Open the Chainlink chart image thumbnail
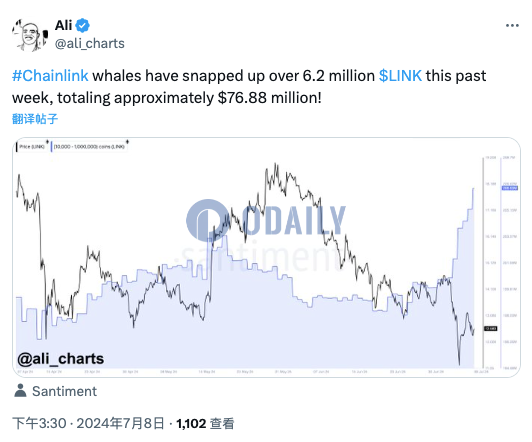532x442 pixels. click(266, 257)
